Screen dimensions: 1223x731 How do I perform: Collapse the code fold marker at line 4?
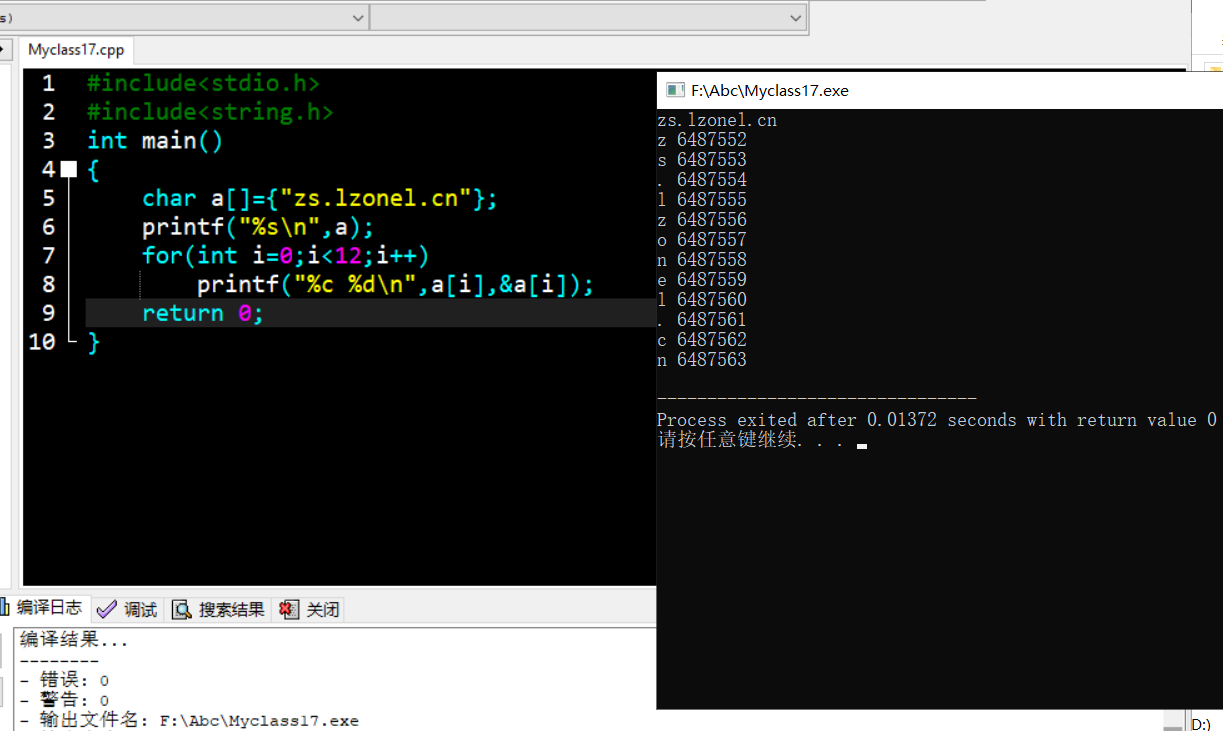click(68, 170)
